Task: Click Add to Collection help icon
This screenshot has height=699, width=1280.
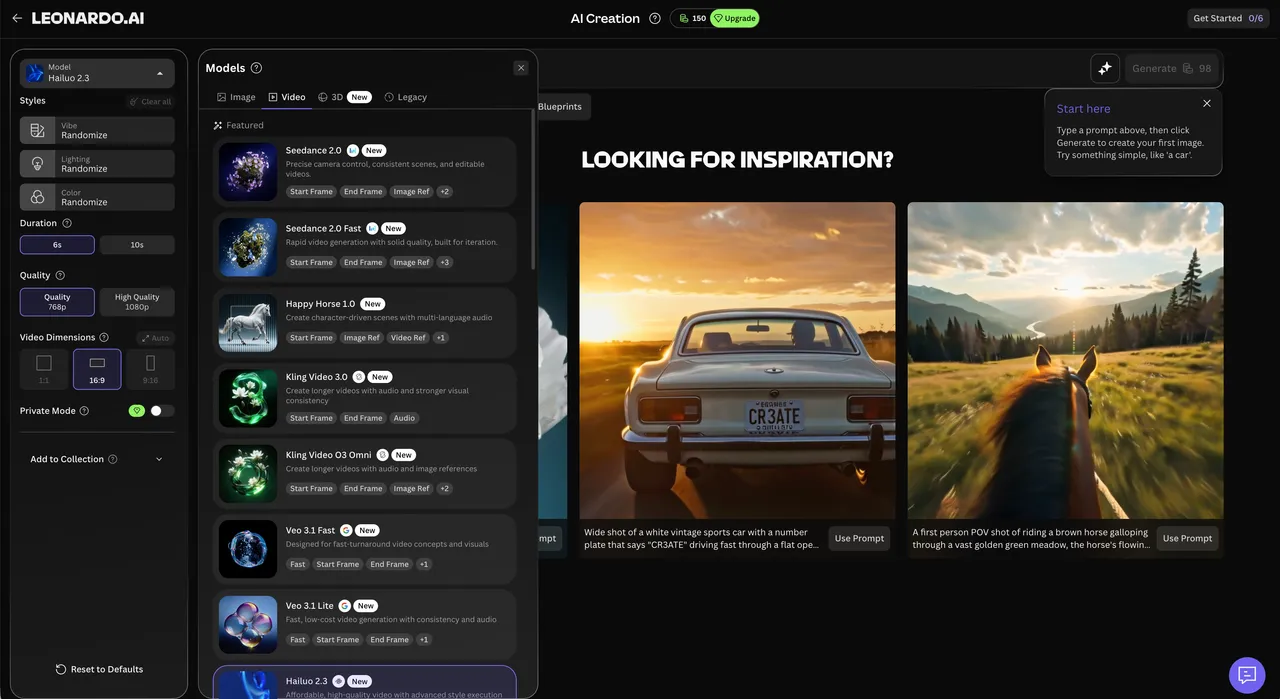Action: 112,460
